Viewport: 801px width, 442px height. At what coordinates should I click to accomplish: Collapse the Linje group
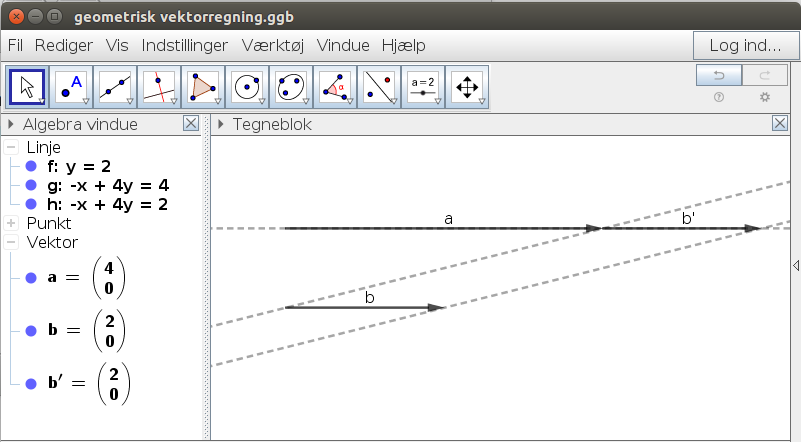[11, 147]
